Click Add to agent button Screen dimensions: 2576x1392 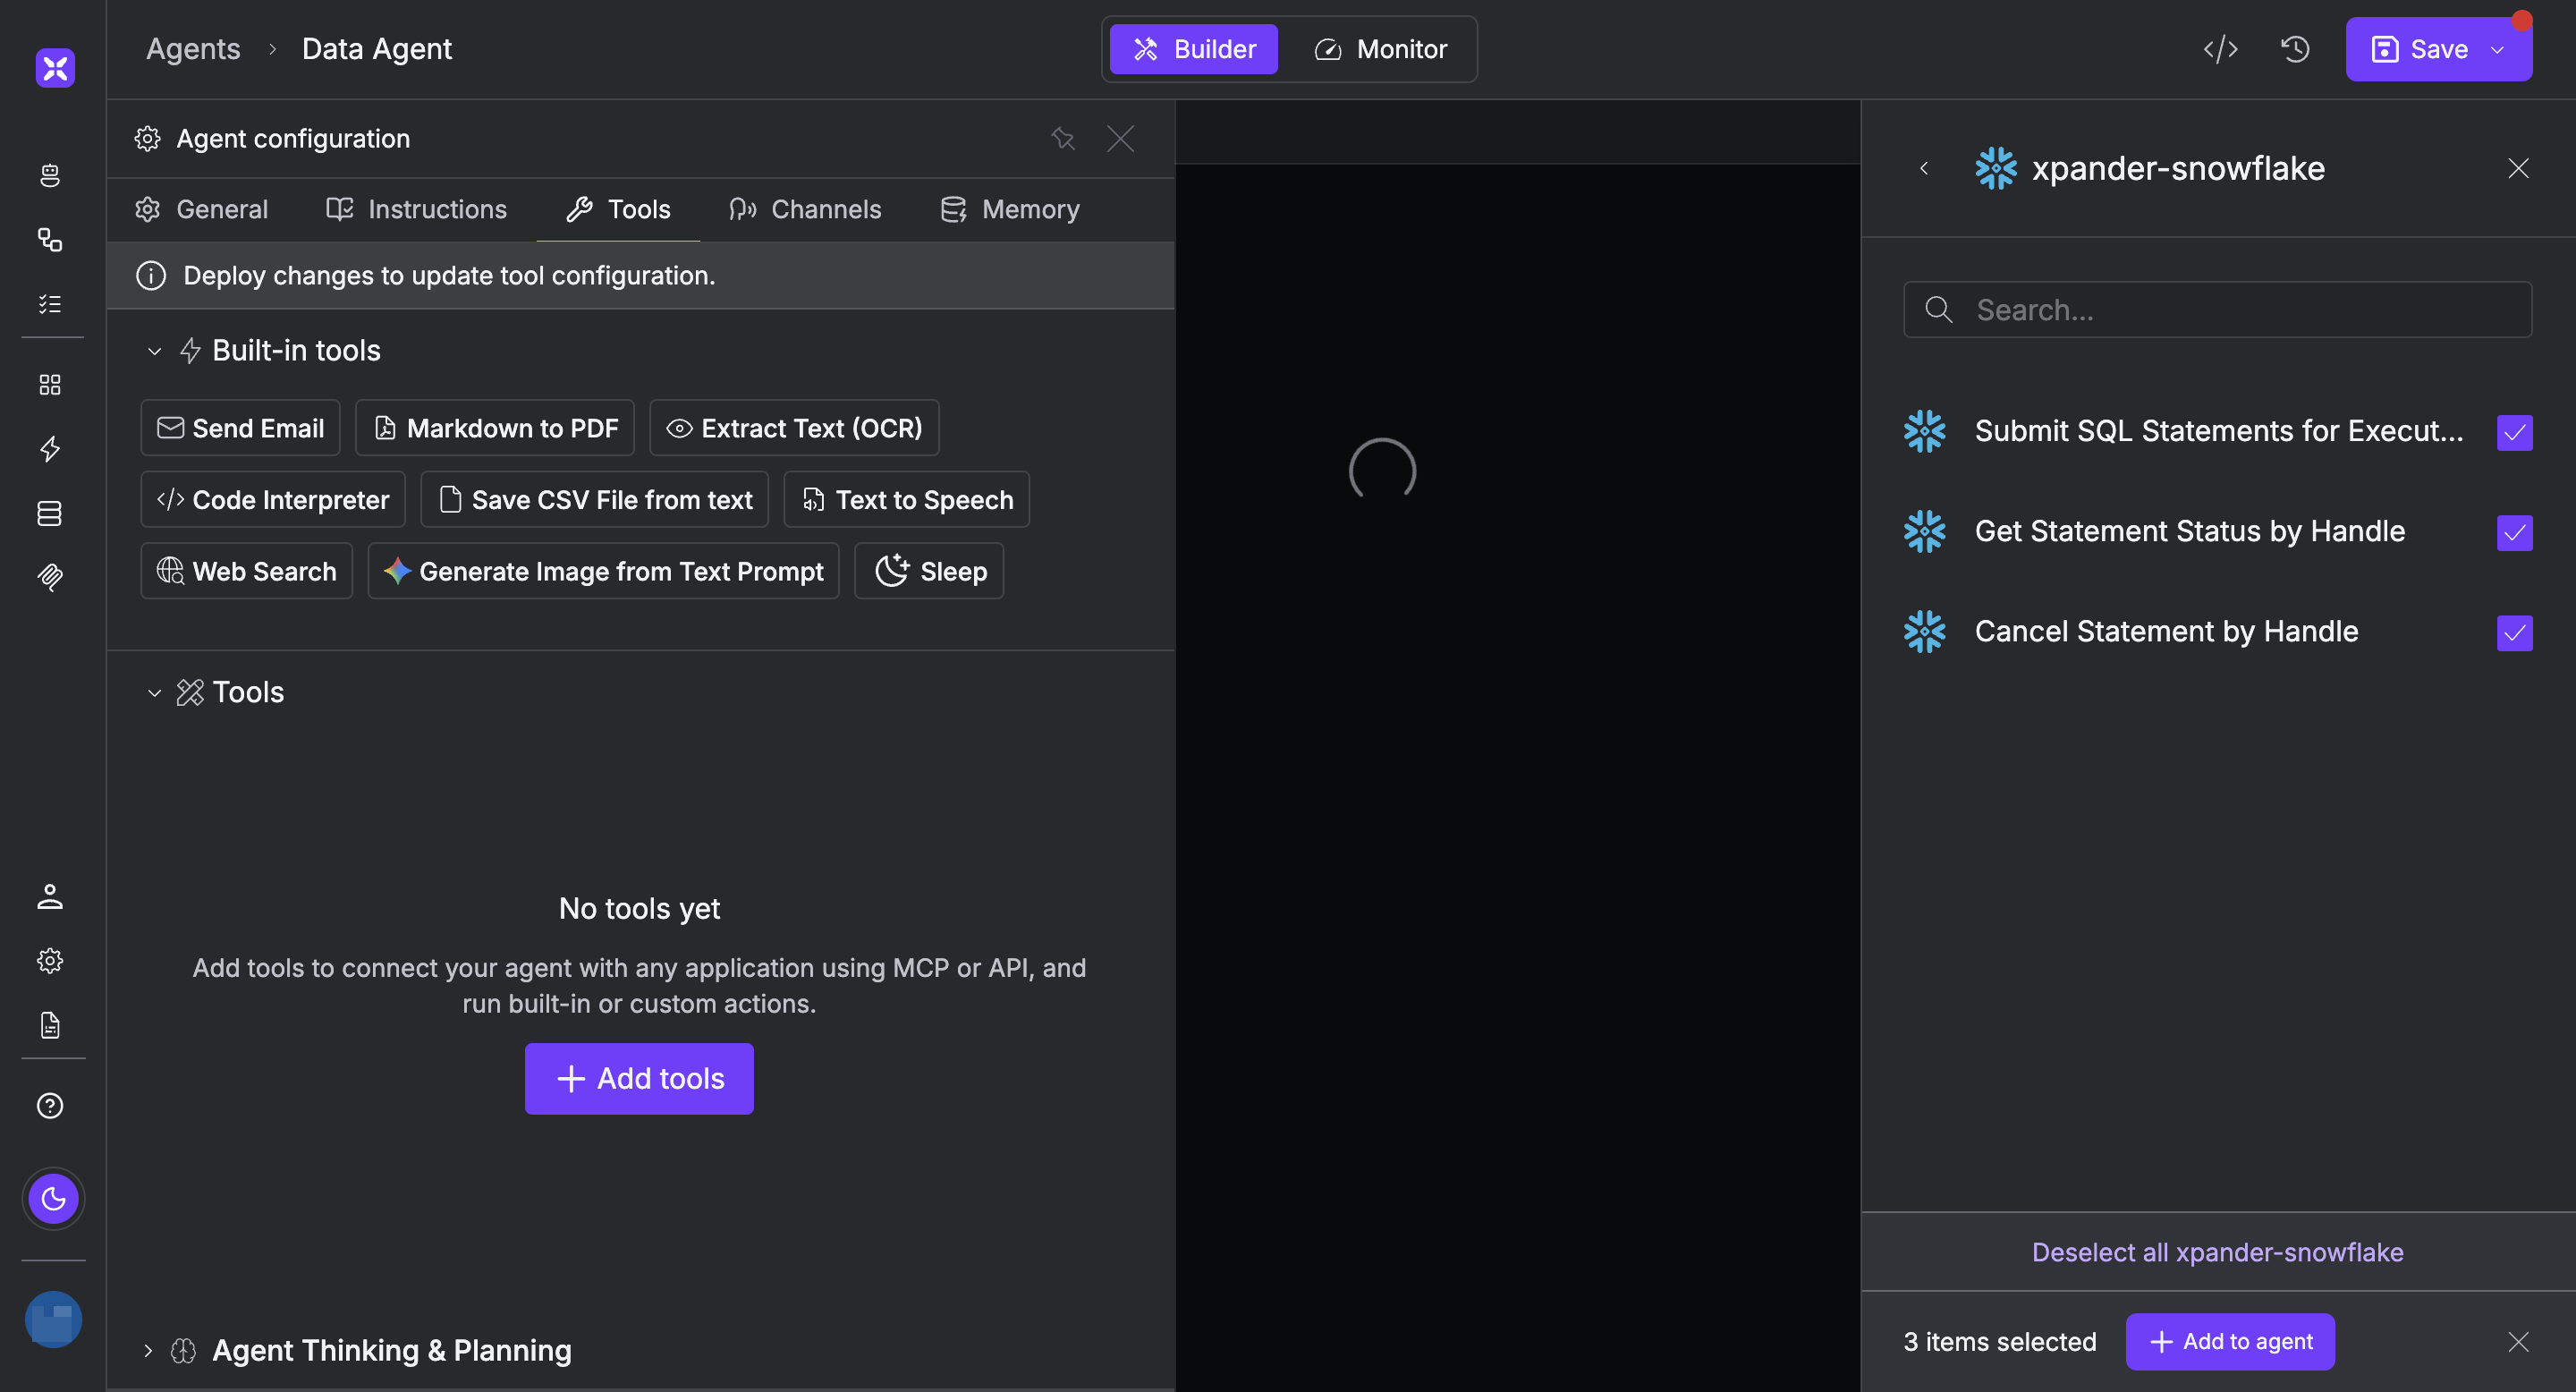pos(2230,1342)
